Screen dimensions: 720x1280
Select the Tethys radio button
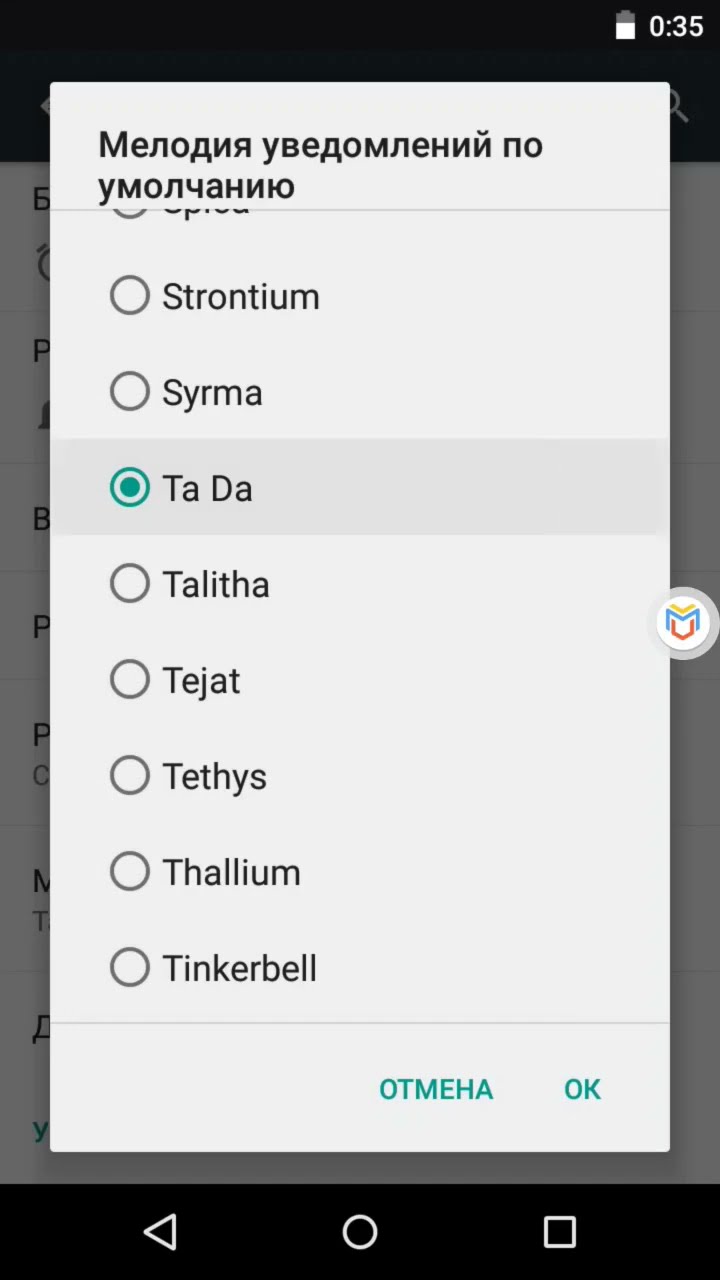tap(130, 776)
